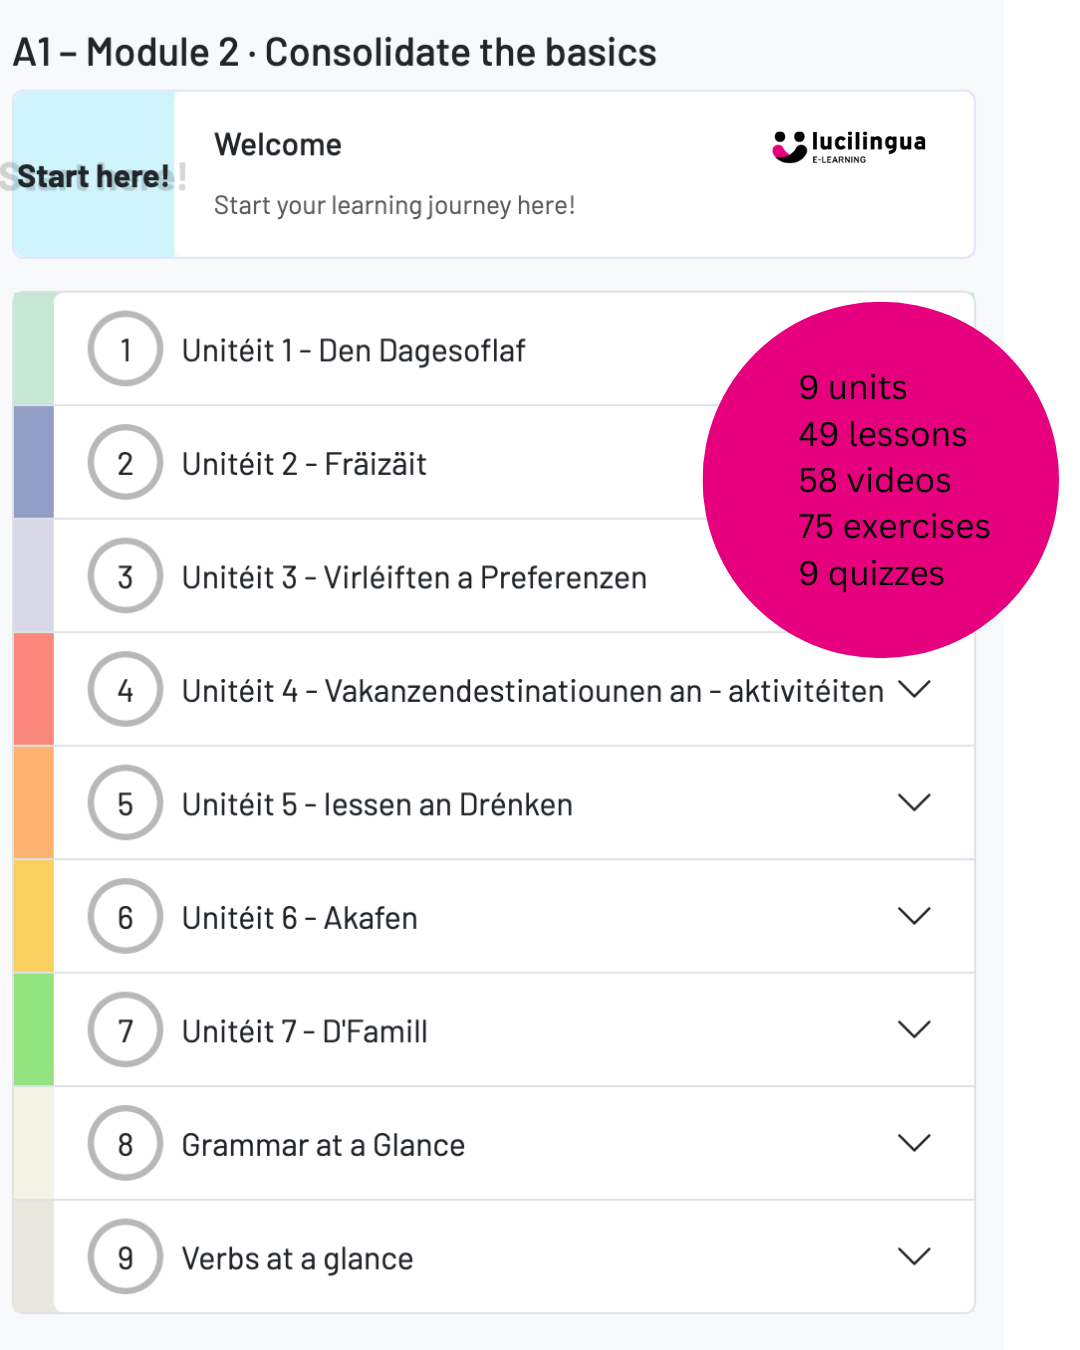
Task: Click the lucilingua e-learning logo
Action: 849,146
